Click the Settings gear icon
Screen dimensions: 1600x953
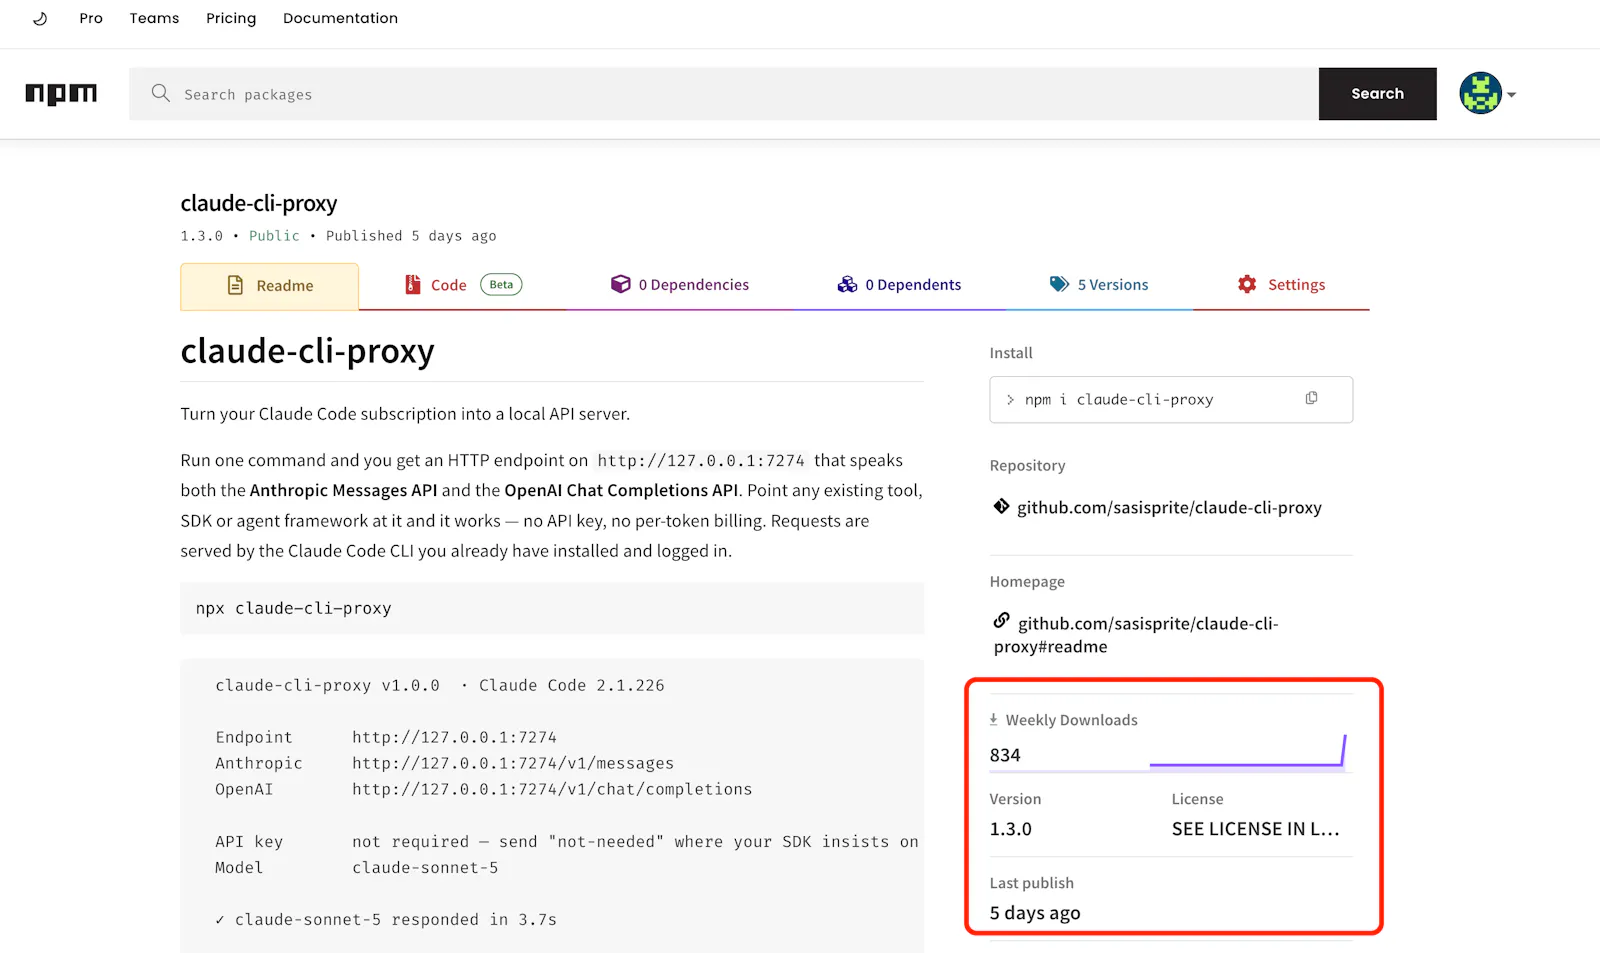coord(1247,284)
